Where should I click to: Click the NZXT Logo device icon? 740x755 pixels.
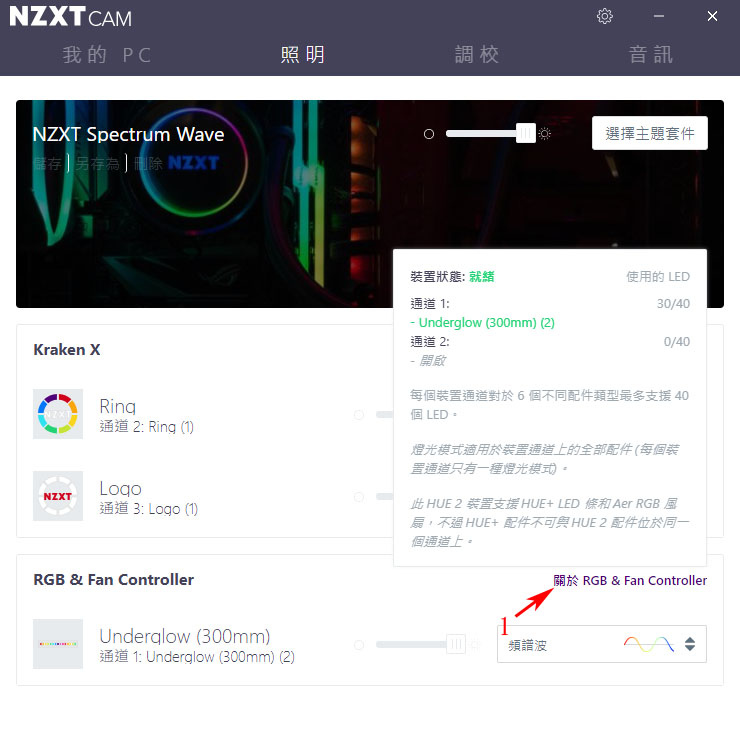tap(58, 496)
